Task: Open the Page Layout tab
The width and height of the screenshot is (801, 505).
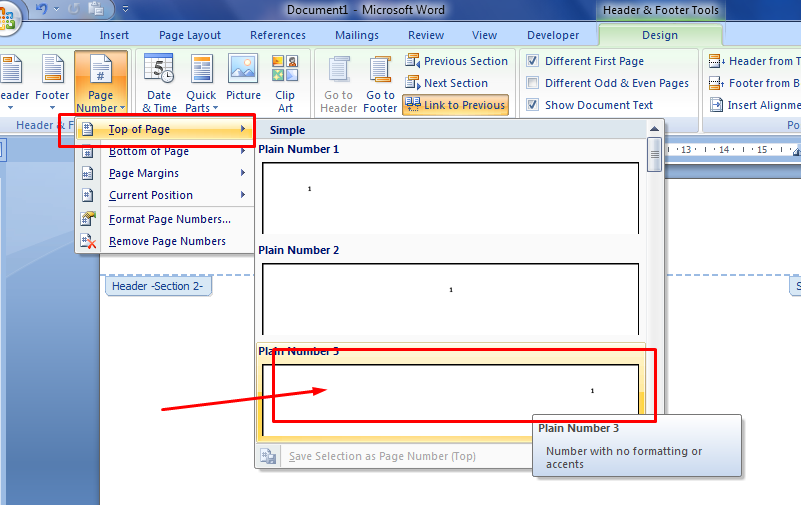Action: [190, 35]
